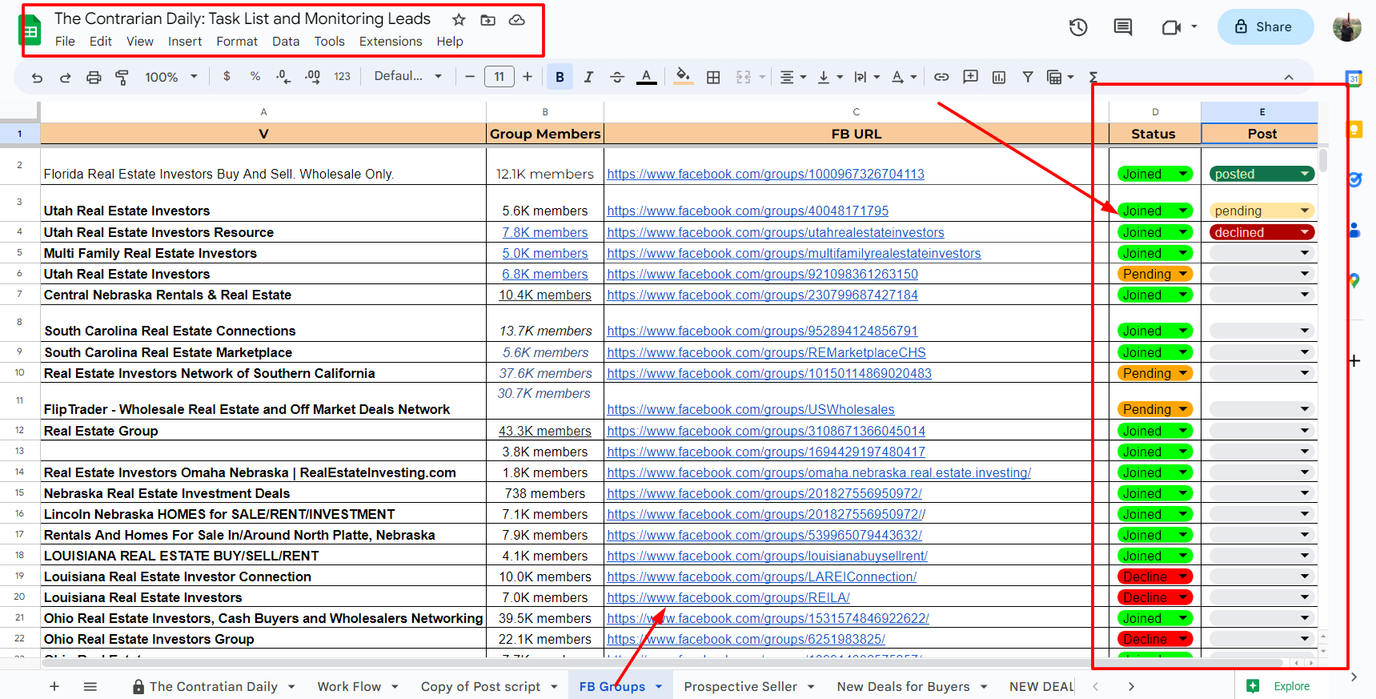Viewport: 1376px width, 699px height.
Task: Click the Share button
Action: [x=1265, y=27]
